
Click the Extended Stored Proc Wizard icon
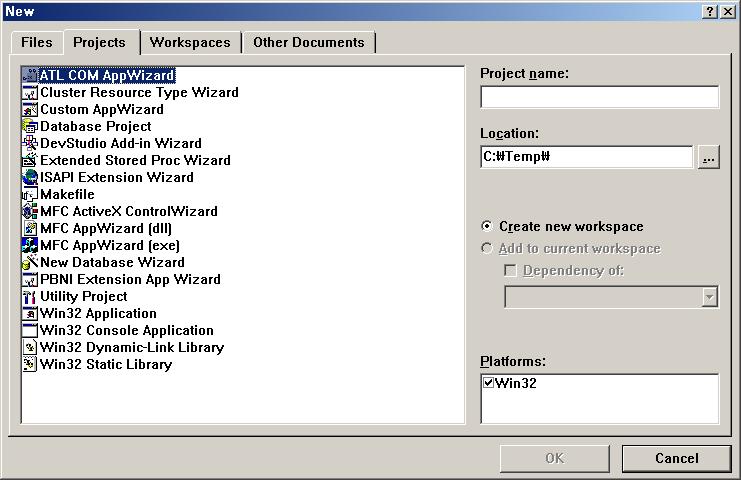click(30, 160)
